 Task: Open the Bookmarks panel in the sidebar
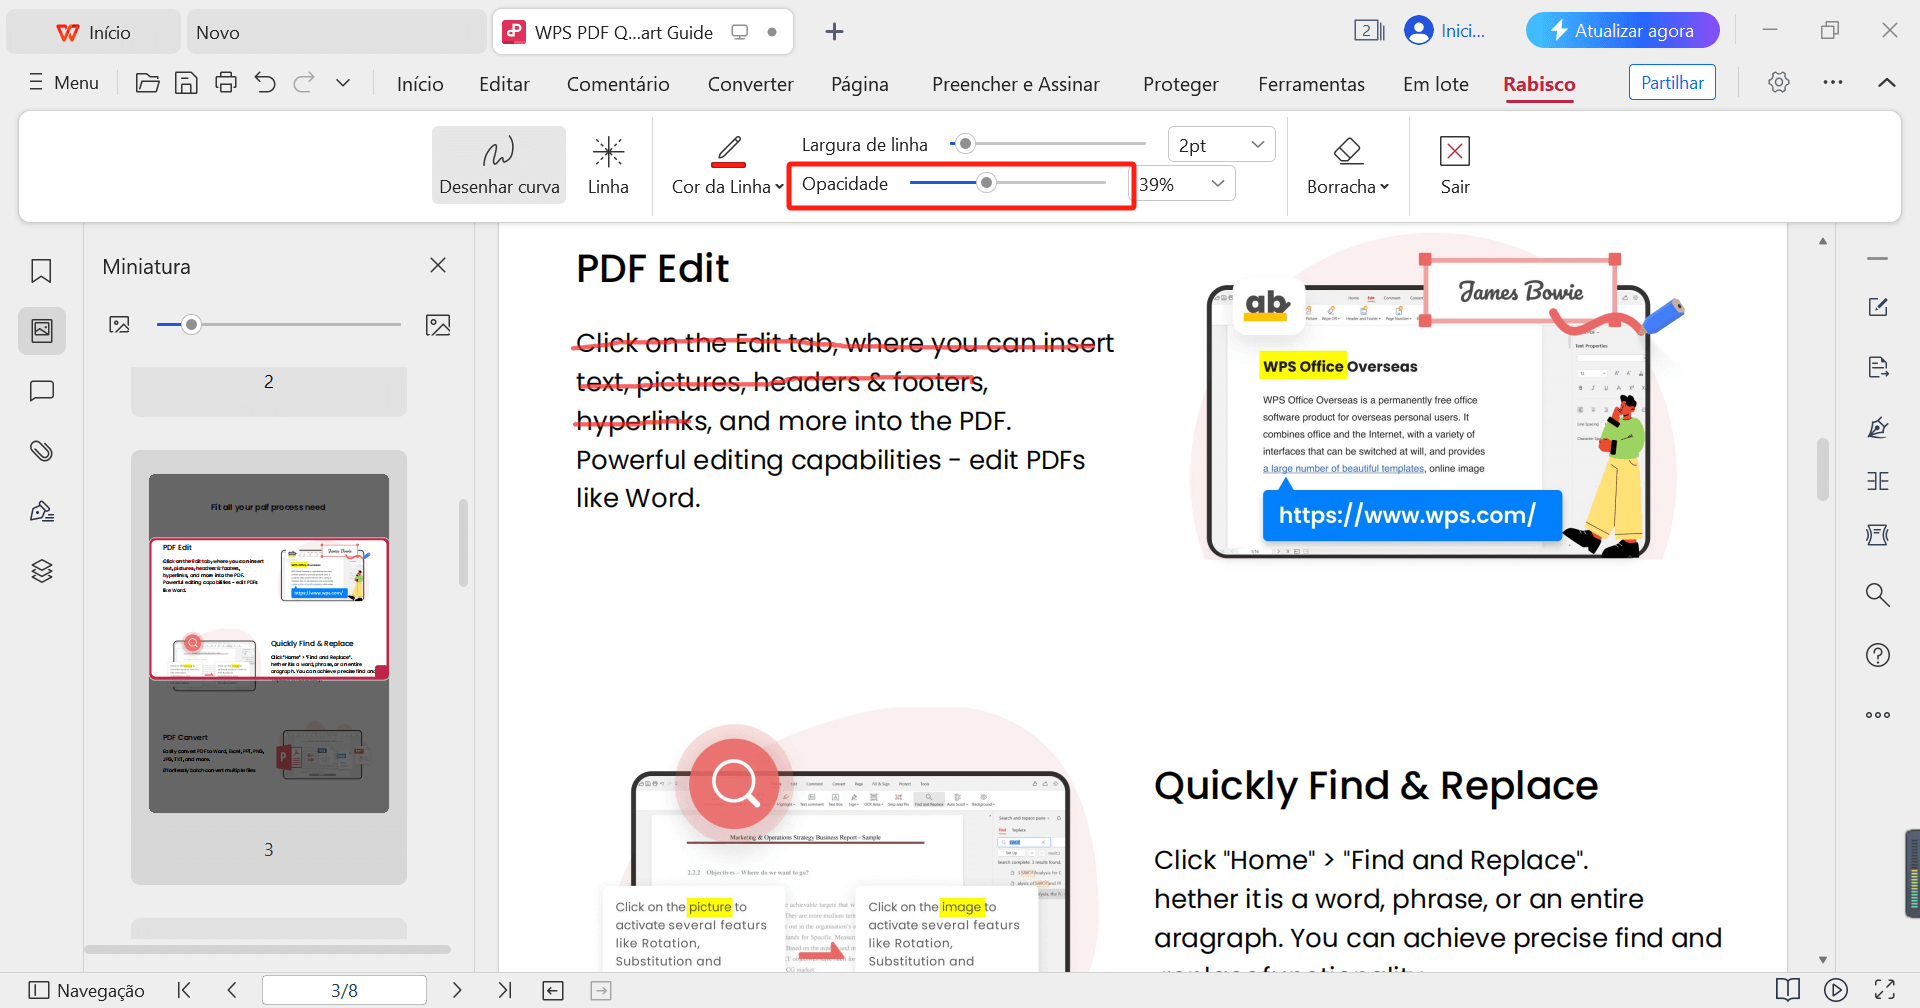coord(41,270)
